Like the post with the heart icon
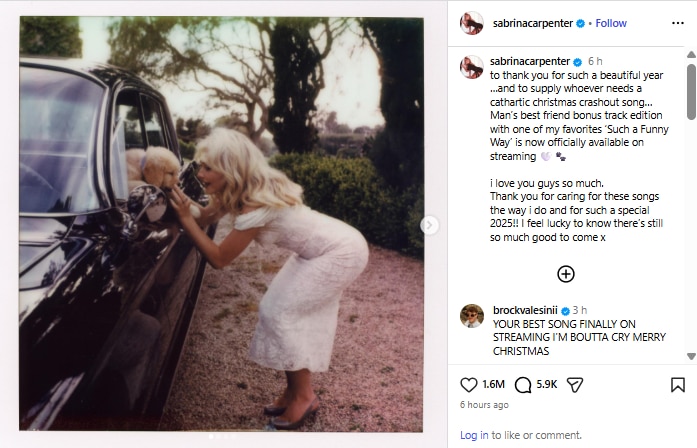697x448 pixels. [x=469, y=385]
